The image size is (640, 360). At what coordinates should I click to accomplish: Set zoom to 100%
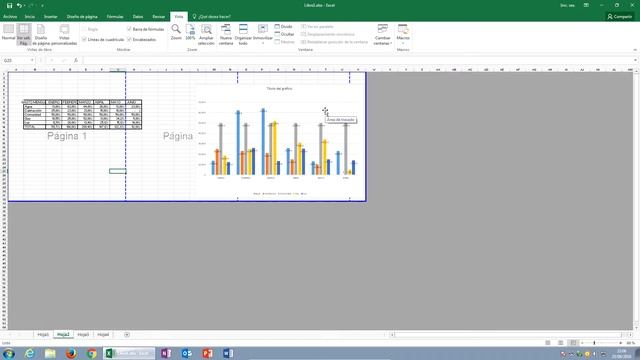[x=190, y=32]
